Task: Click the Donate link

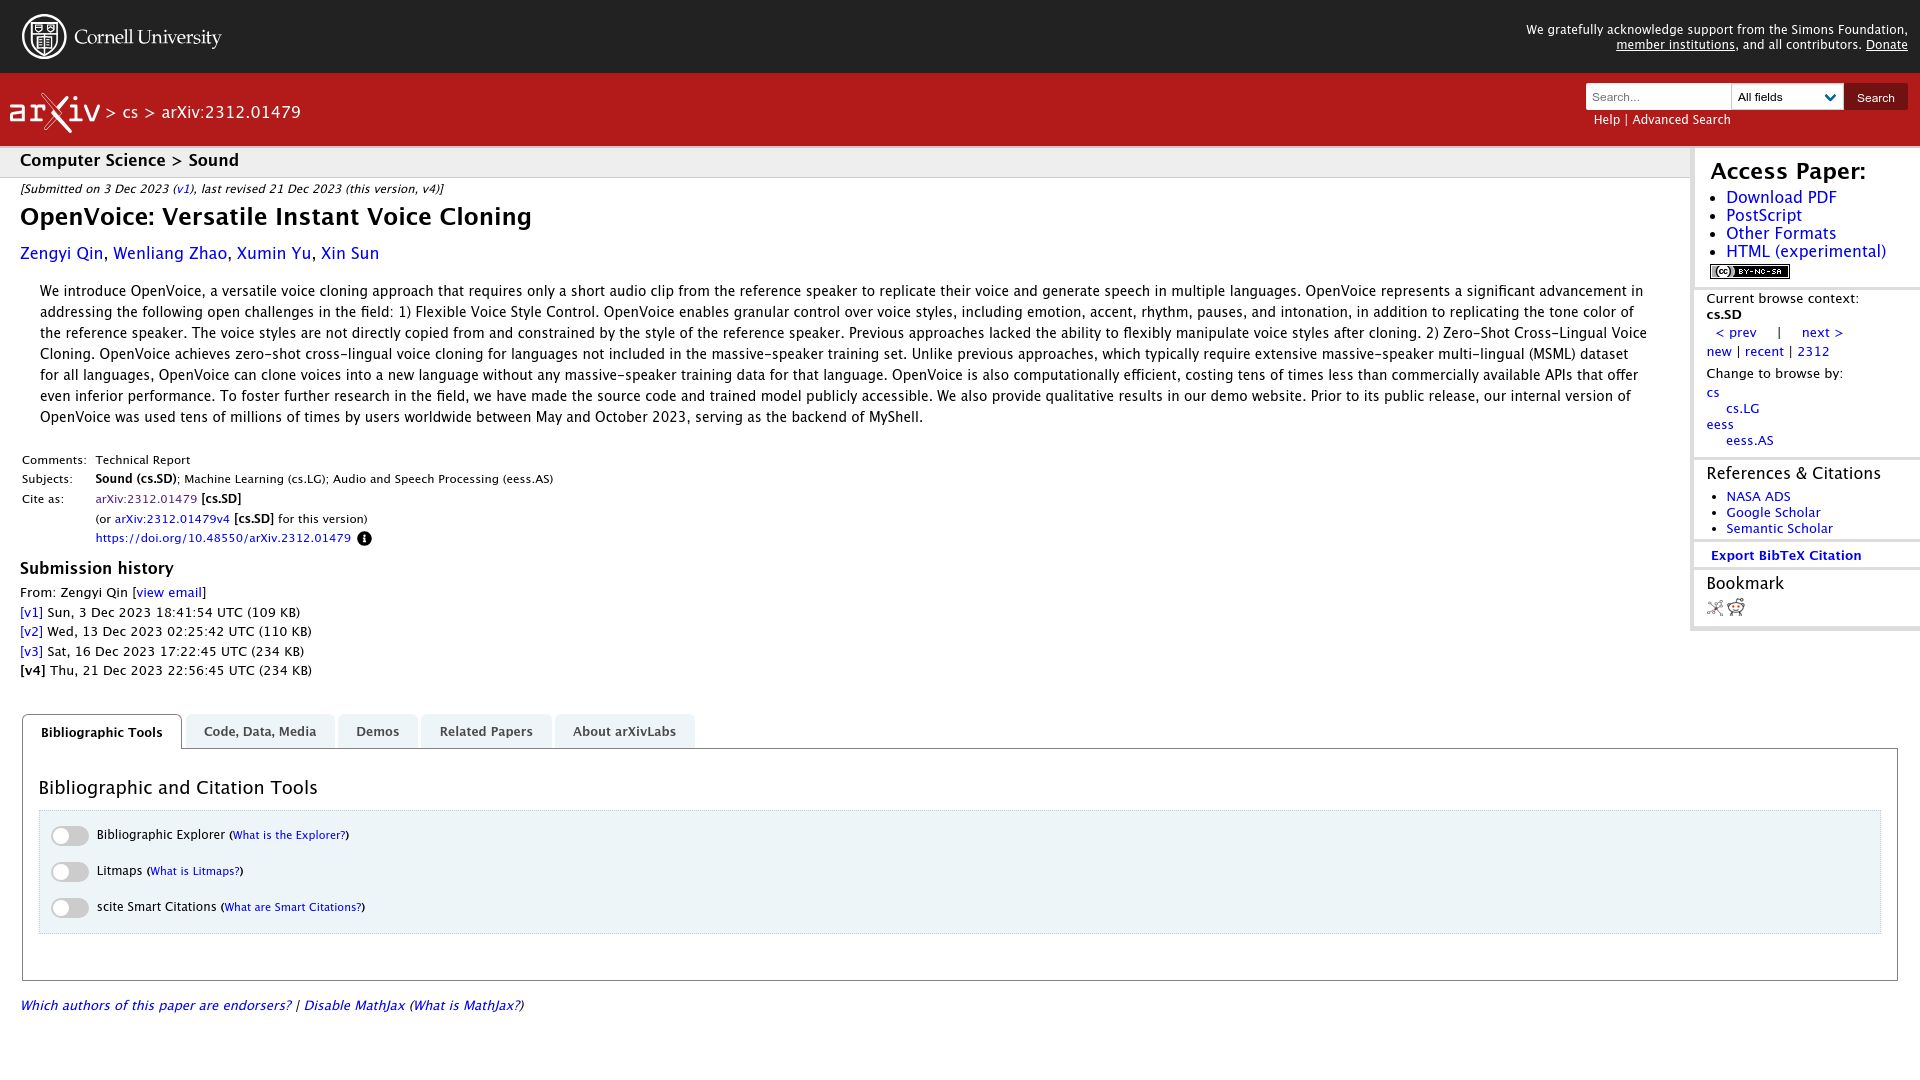Action: [x=1886, y=45]
